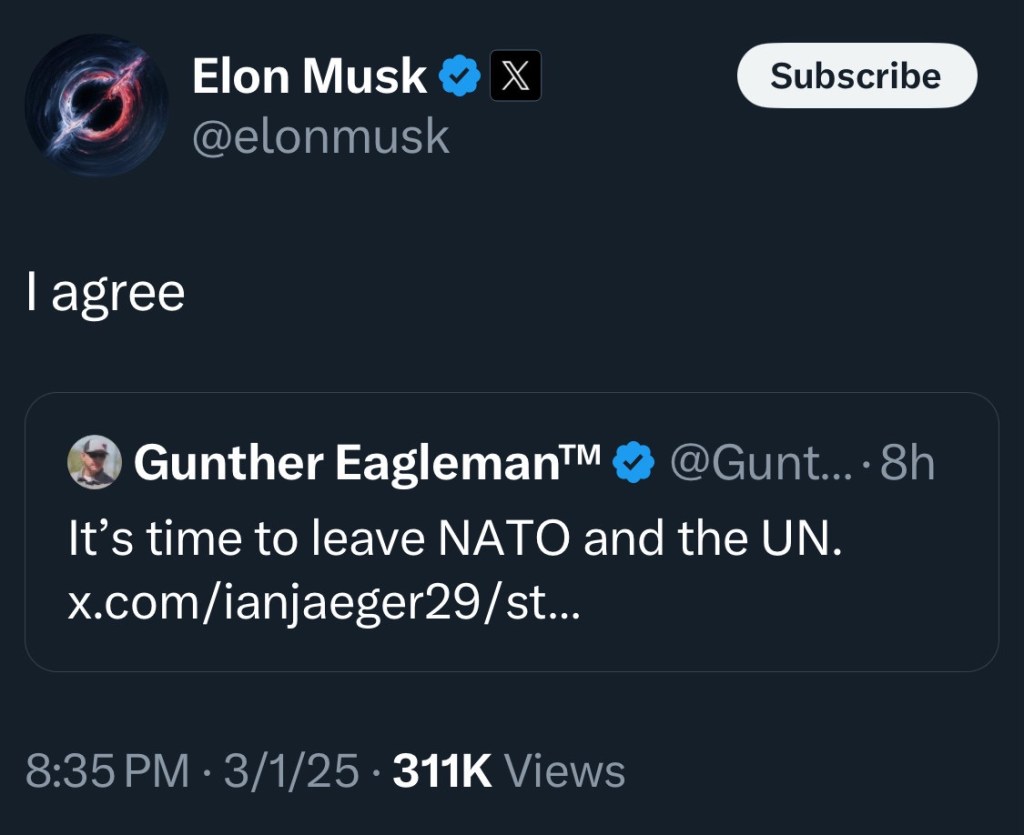Click the 3/1/25 post date
Screen dimensions: 1024x835
(x=291, y=772)
